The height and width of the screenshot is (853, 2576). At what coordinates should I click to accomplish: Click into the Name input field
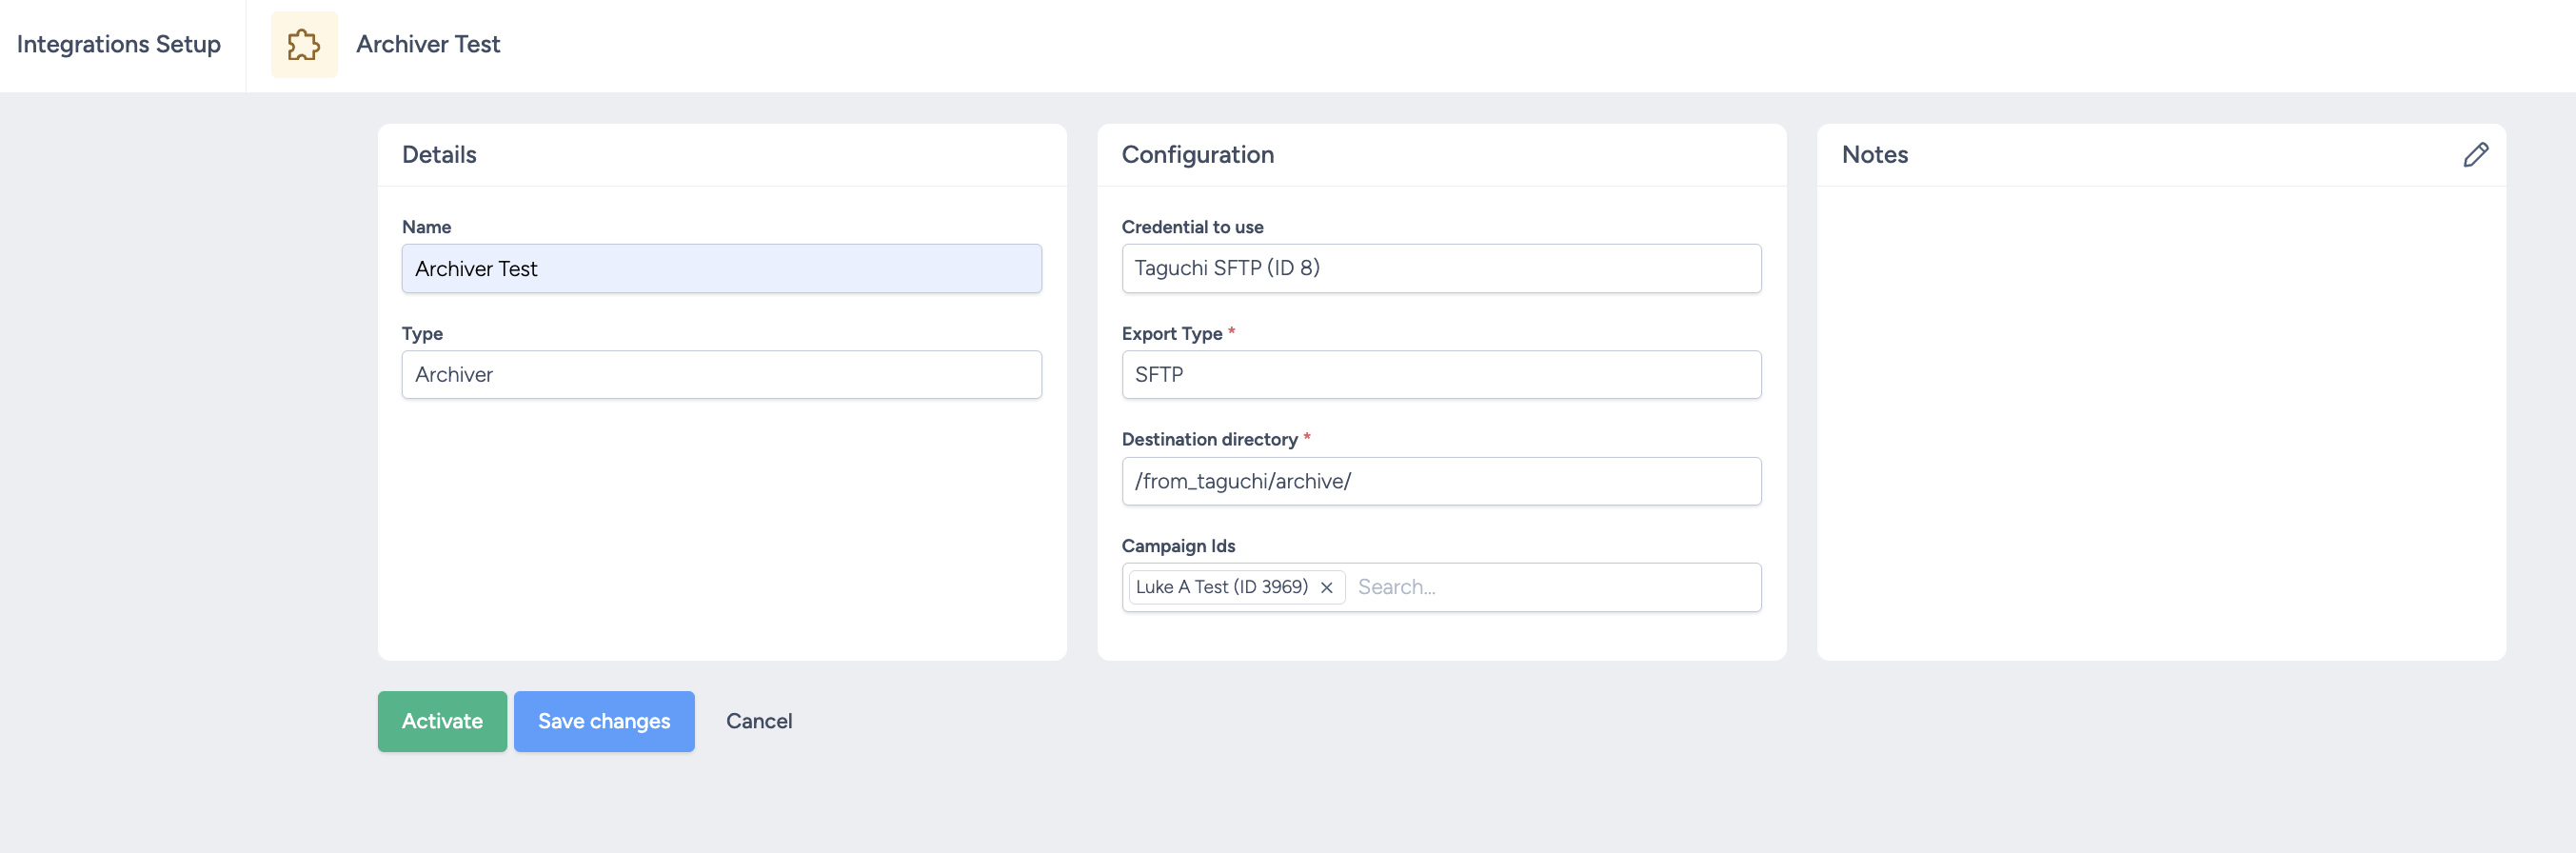click(721, 269)
